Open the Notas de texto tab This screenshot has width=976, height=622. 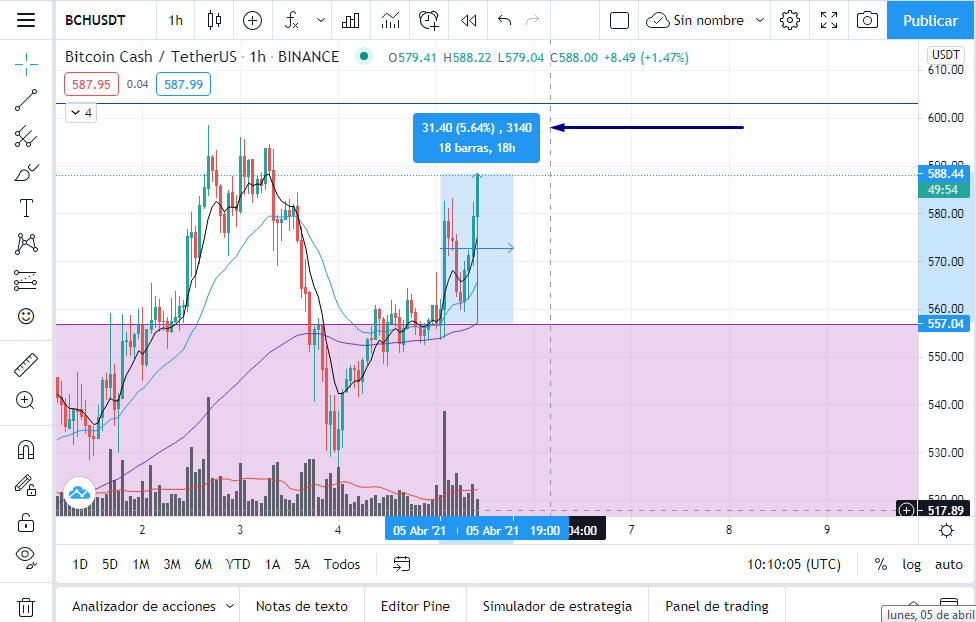(302, 606)
